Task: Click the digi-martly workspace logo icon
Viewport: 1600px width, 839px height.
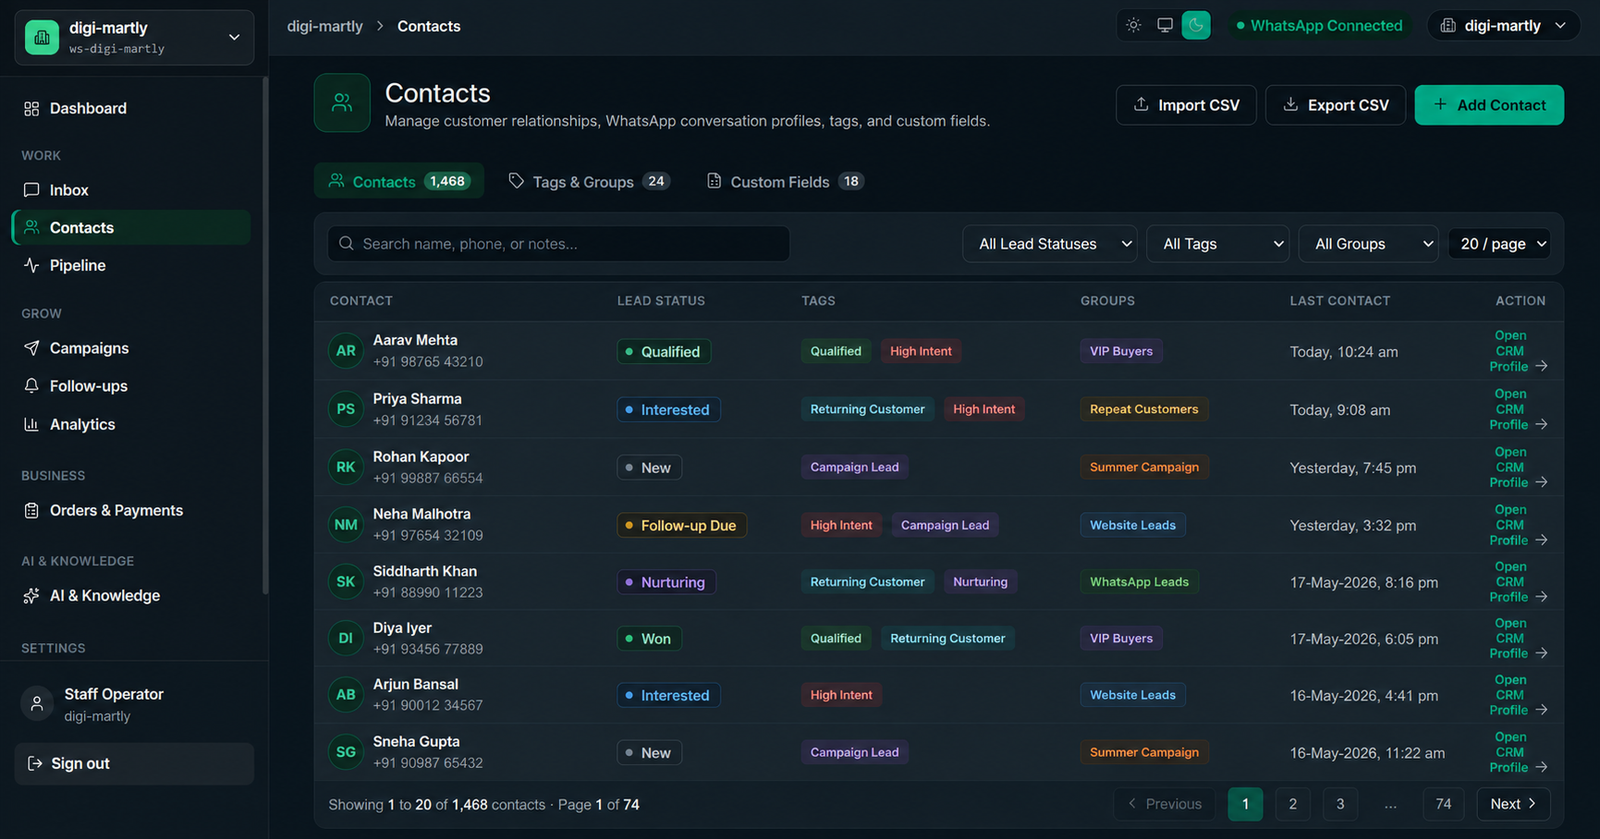Action: (x=42, y=37)
